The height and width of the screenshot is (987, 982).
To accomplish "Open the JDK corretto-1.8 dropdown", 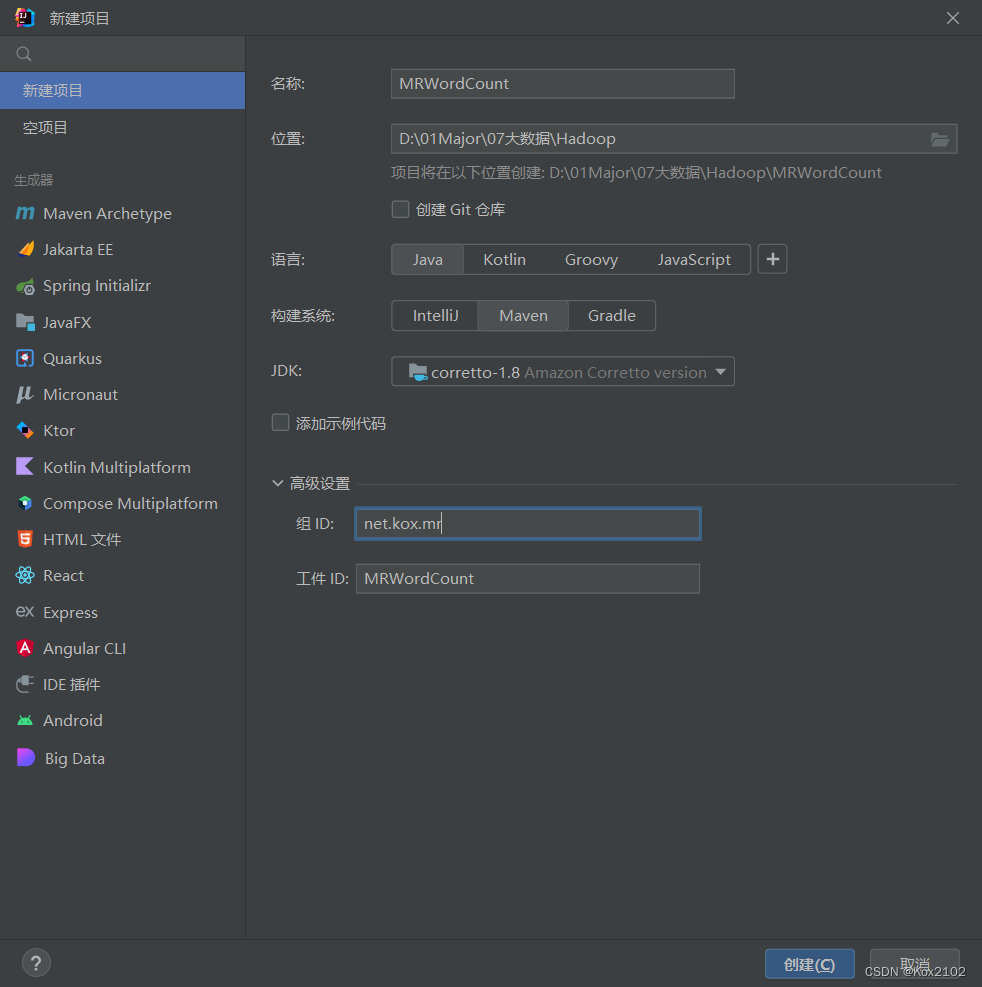I will pyautogui.click(x=563, y=371).
